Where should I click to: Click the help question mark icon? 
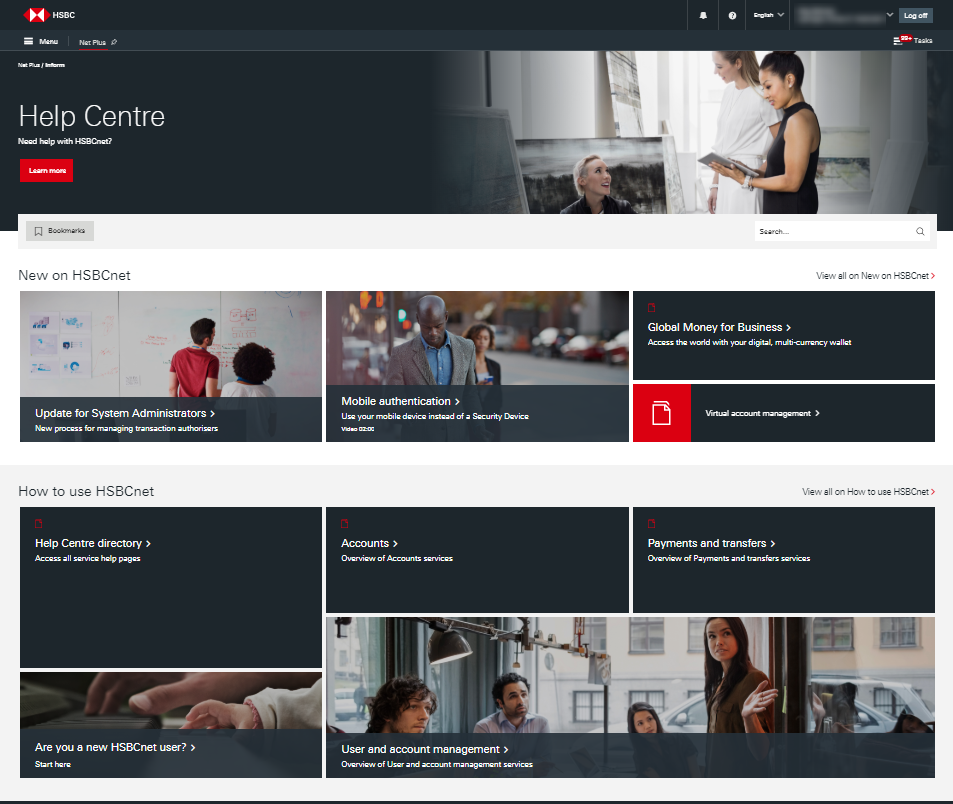click(732, 15)
